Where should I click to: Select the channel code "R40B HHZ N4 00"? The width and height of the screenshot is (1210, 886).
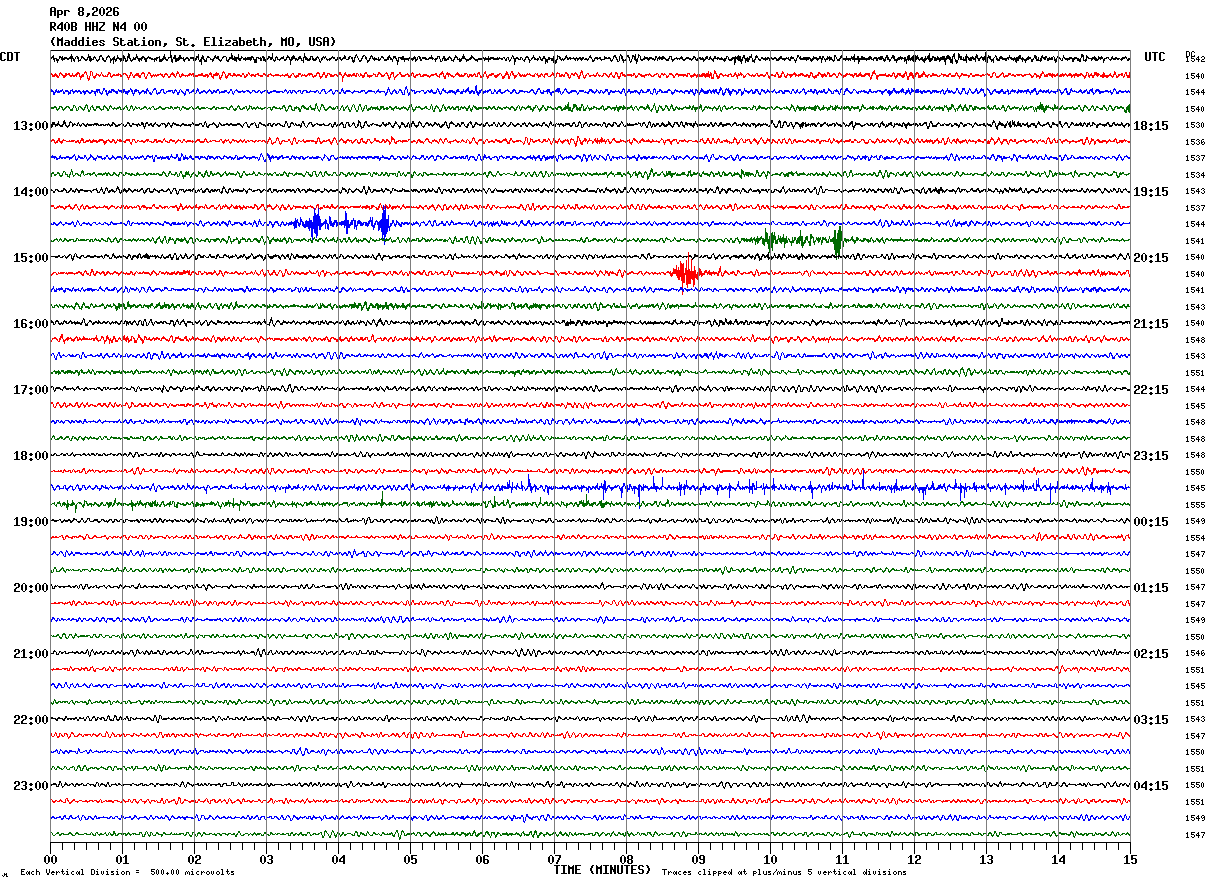click(98, 27)
